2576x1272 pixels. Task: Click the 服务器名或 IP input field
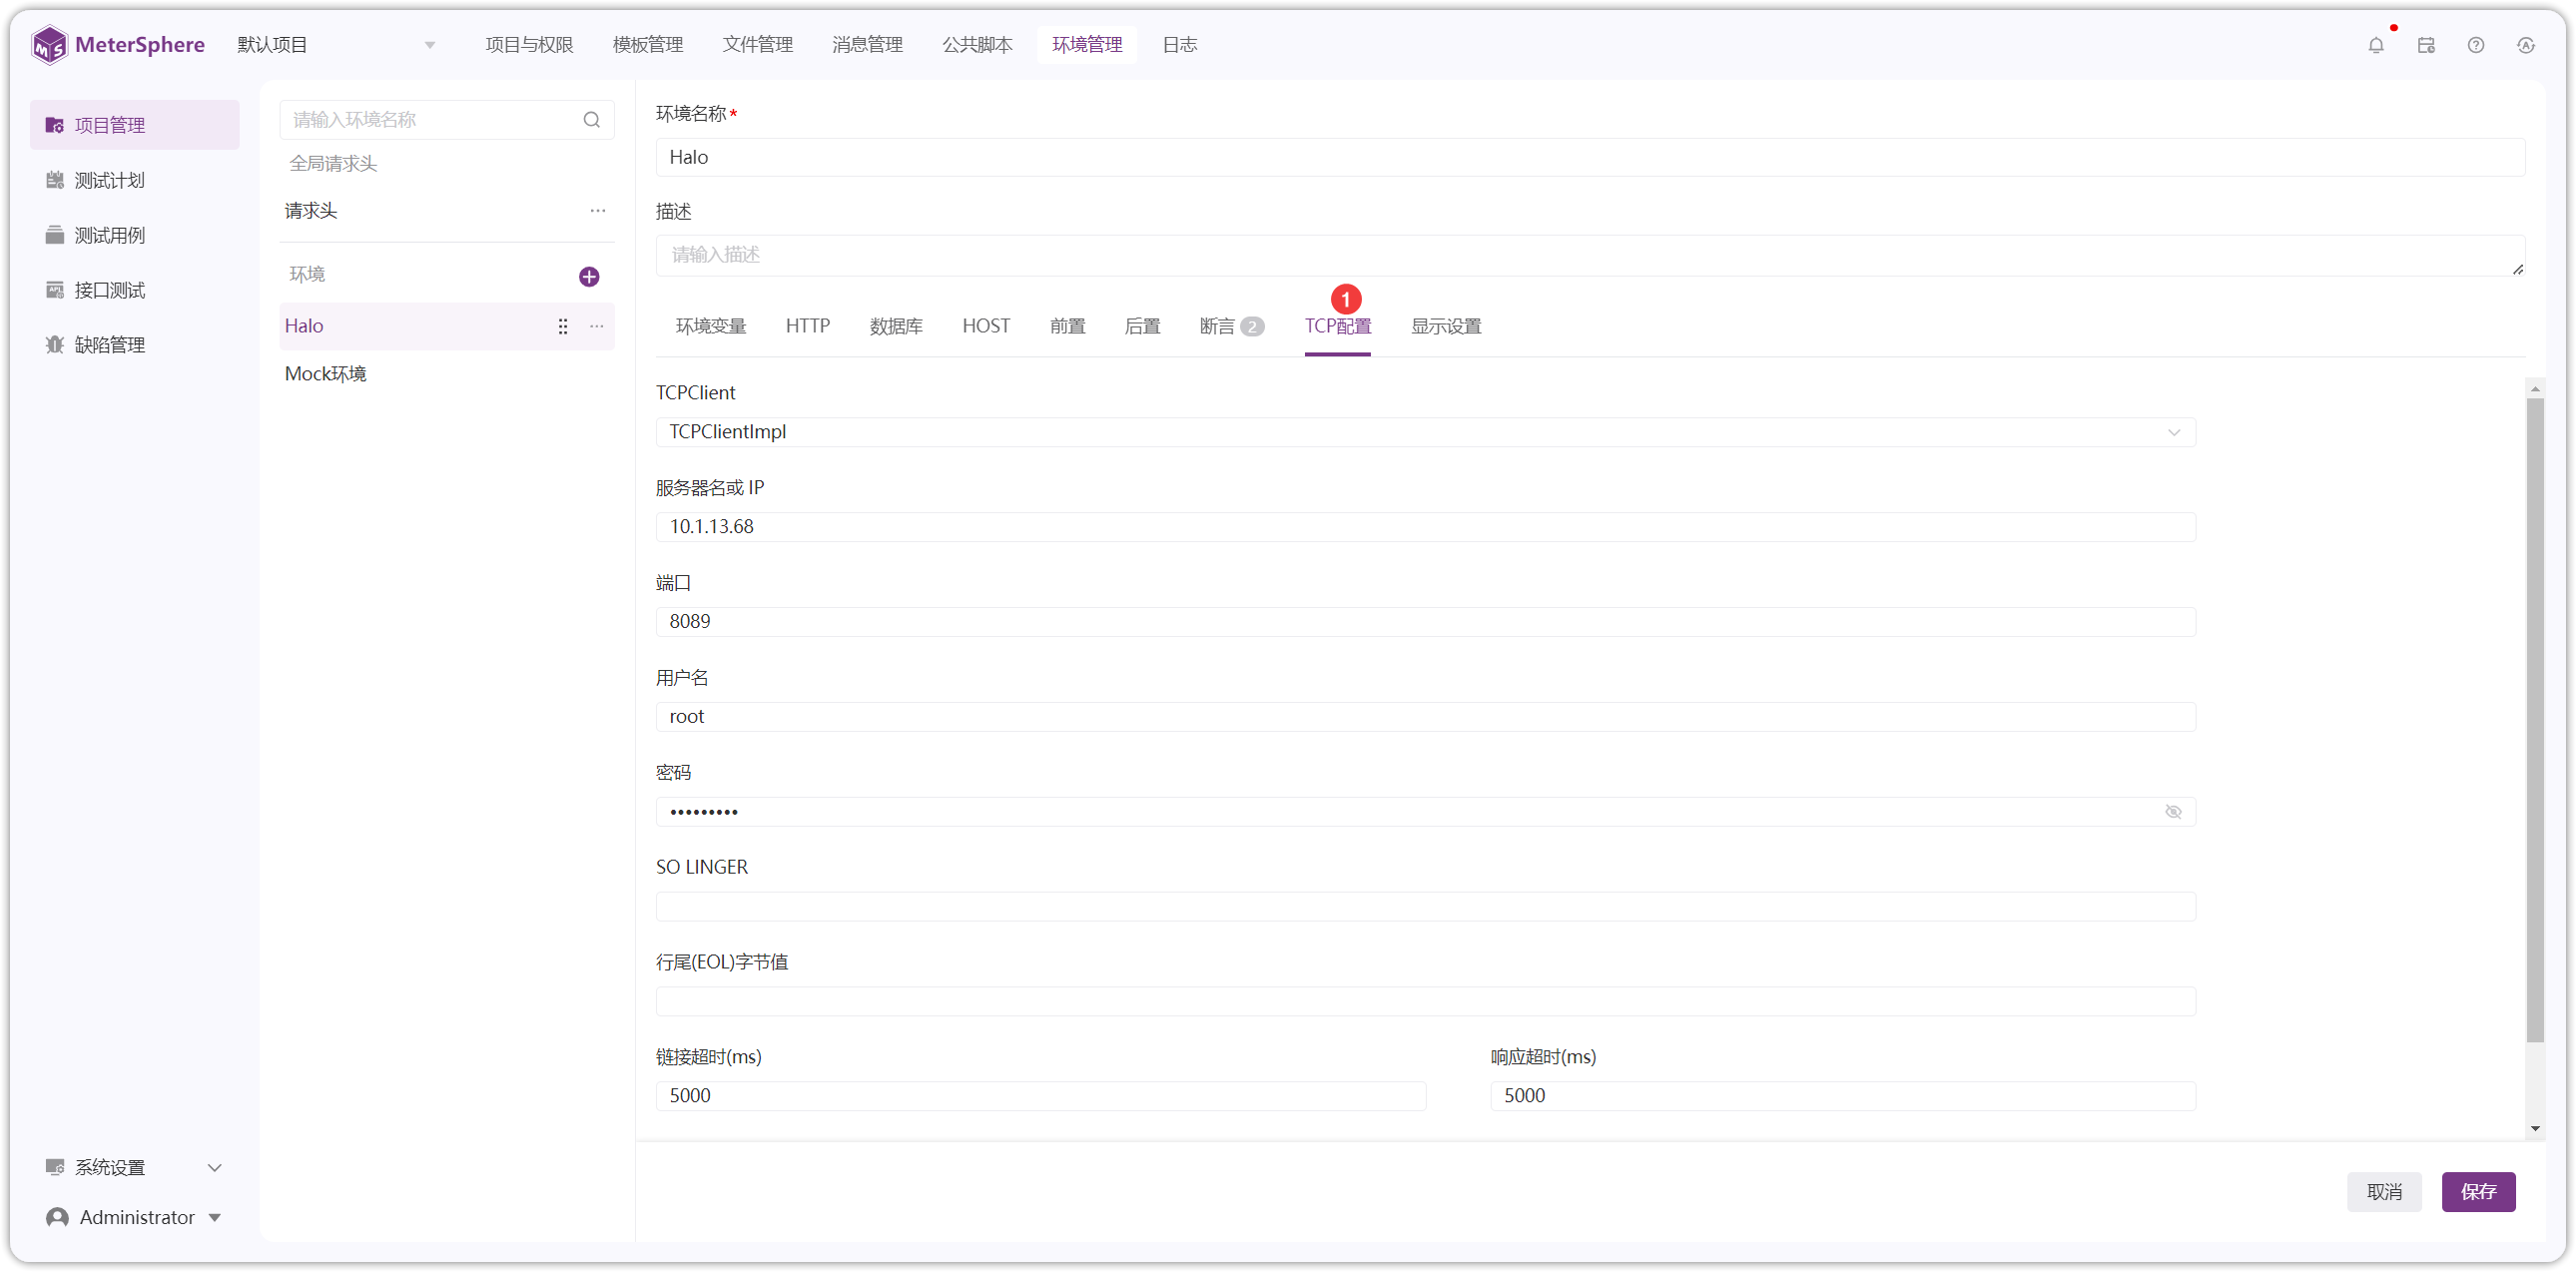pos(1425,527)
